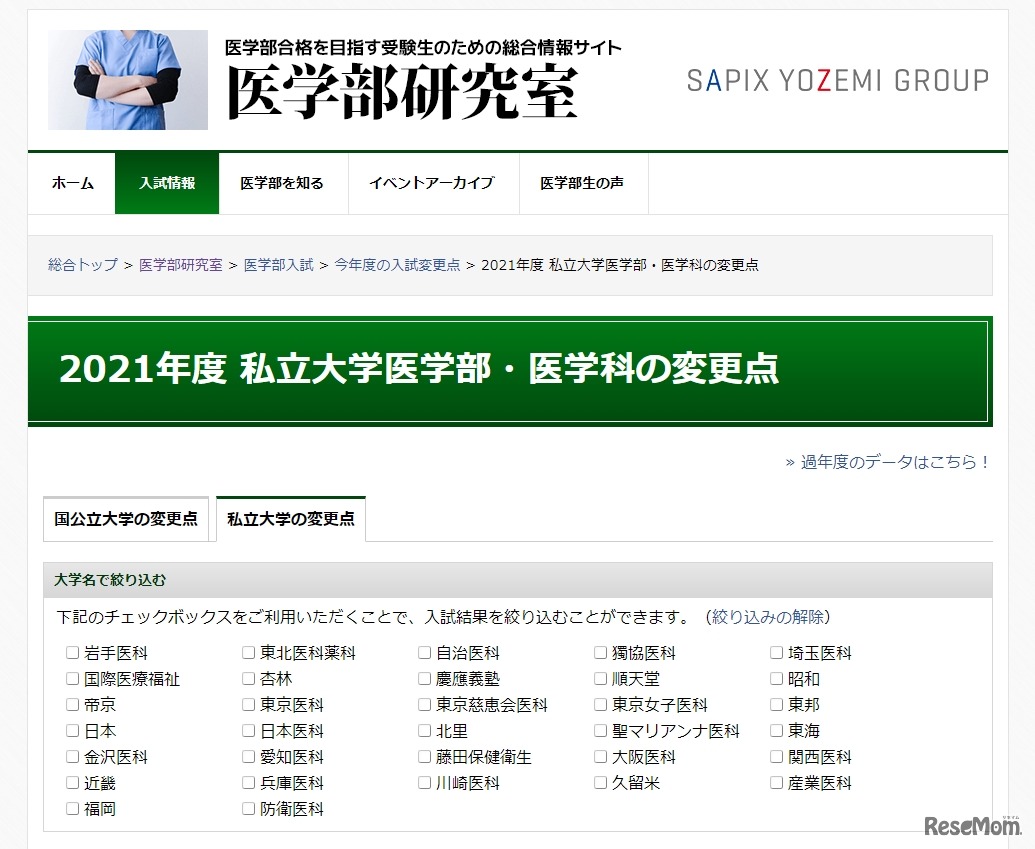Click the ホーム navigation item
This screenshot has width=1035, height=849.
click(73, 183)
